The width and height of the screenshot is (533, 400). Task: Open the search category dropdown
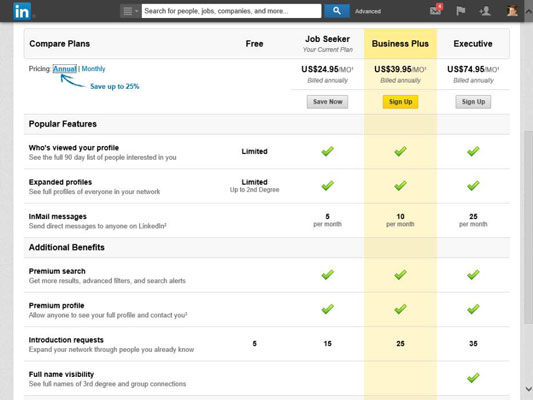coord(130,11)
